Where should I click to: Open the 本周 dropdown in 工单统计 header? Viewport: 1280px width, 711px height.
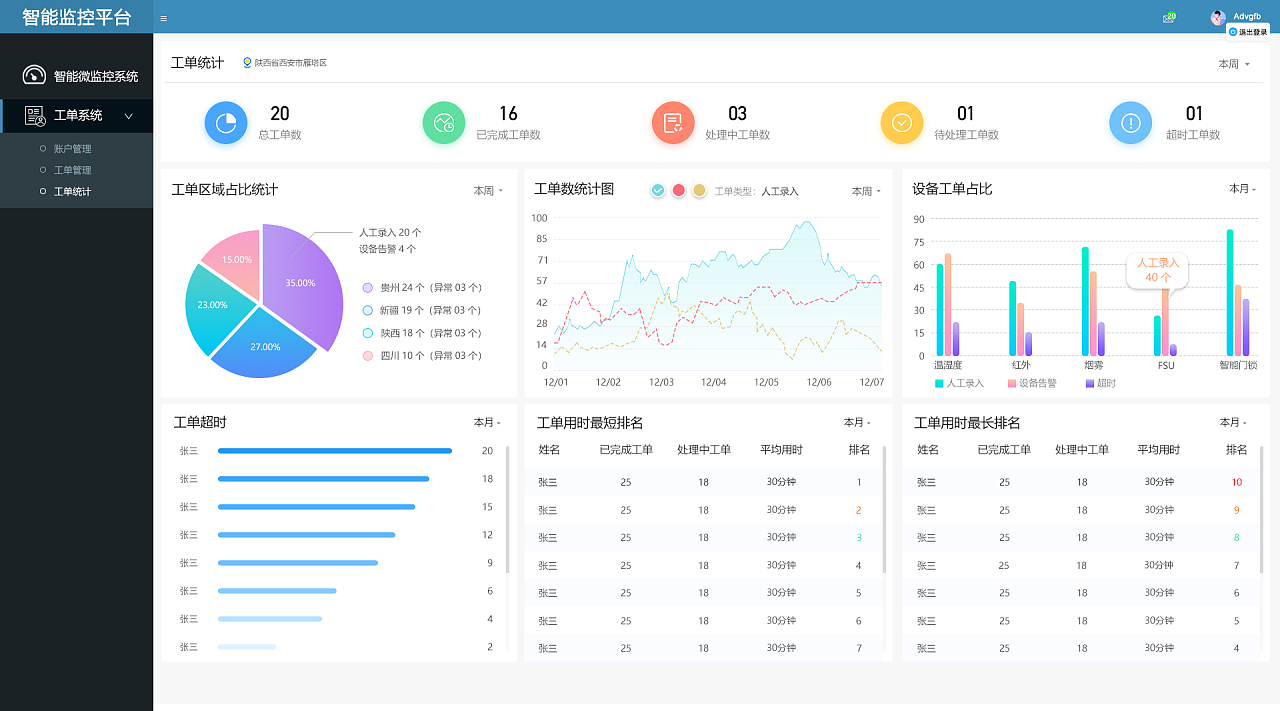click(1234, 64)
